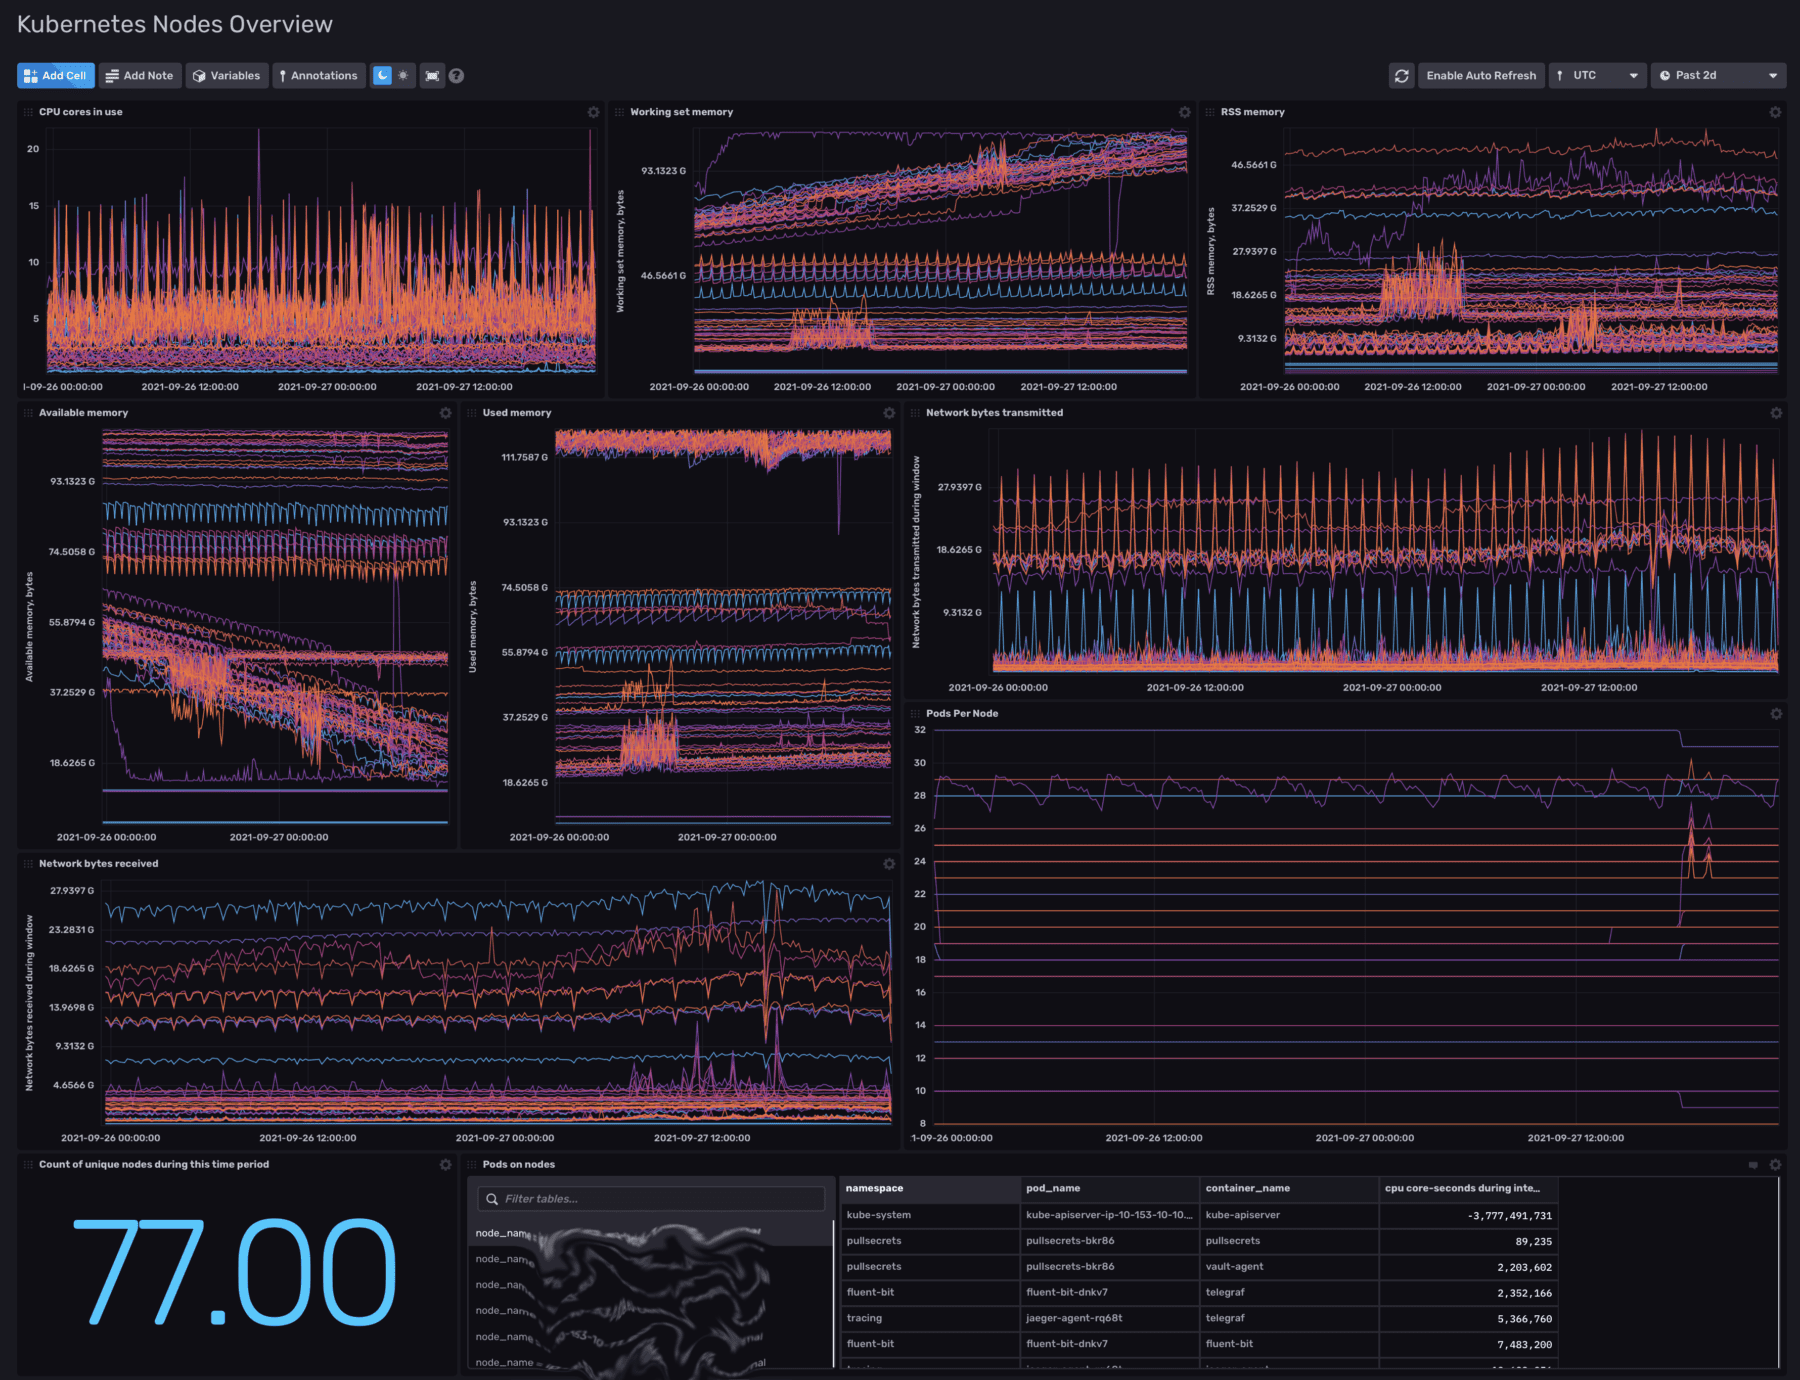The image size is (1800, 1380).
Task: Open settings gear on Working set memory cell
Action: pyautogui.click(x=1184, y=112)
